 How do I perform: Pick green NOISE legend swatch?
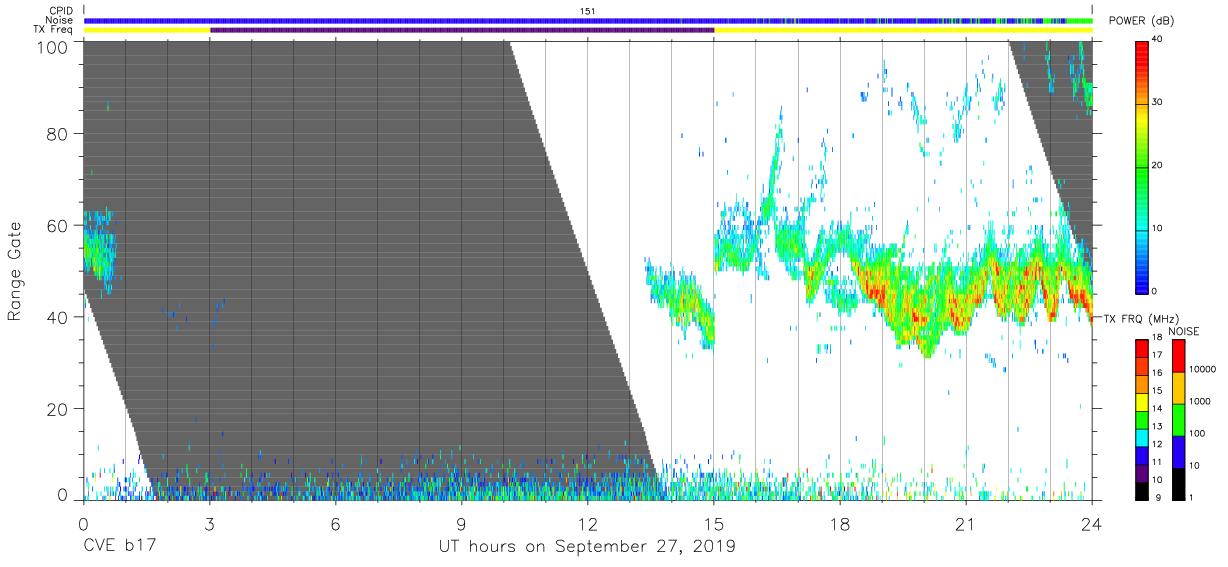(1177, 419)
